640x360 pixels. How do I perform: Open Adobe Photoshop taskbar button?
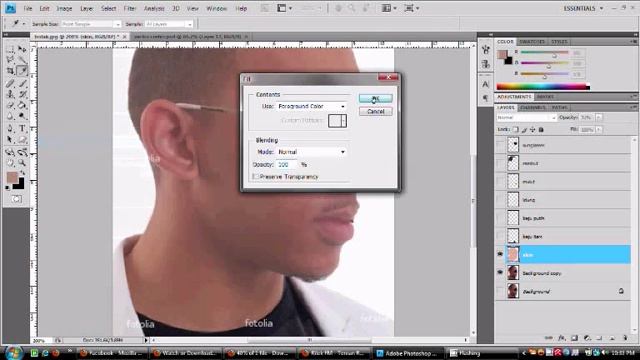(x=407, y=353)
